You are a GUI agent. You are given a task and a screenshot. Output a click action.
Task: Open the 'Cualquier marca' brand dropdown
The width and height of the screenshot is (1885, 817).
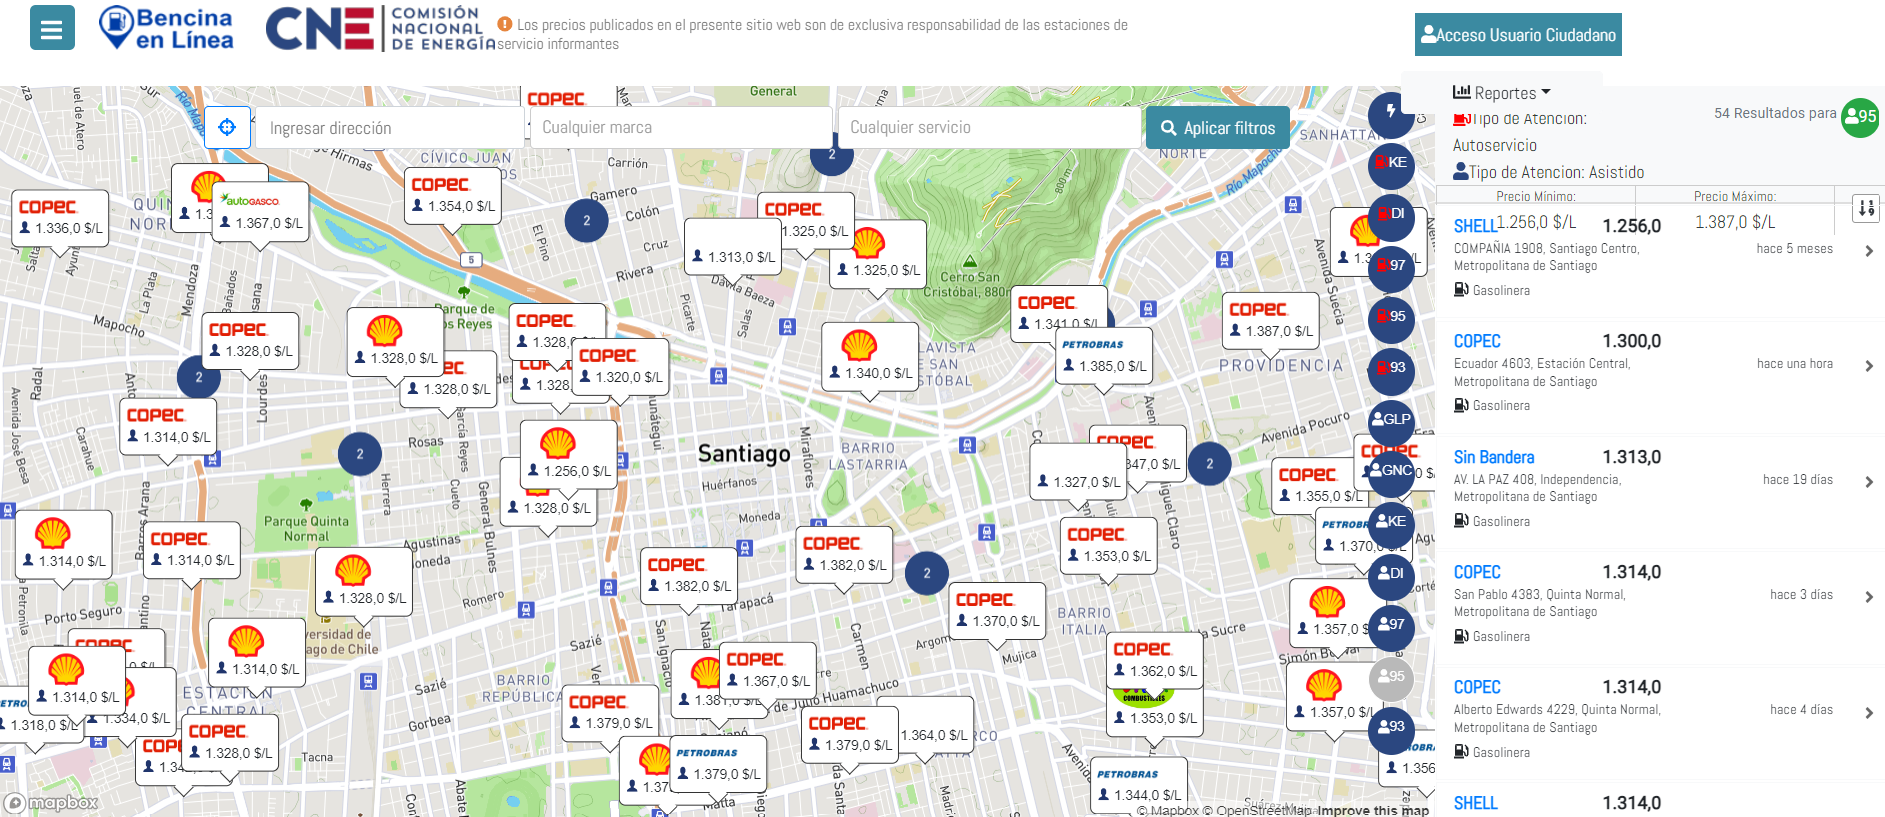[x=681, y=128]
